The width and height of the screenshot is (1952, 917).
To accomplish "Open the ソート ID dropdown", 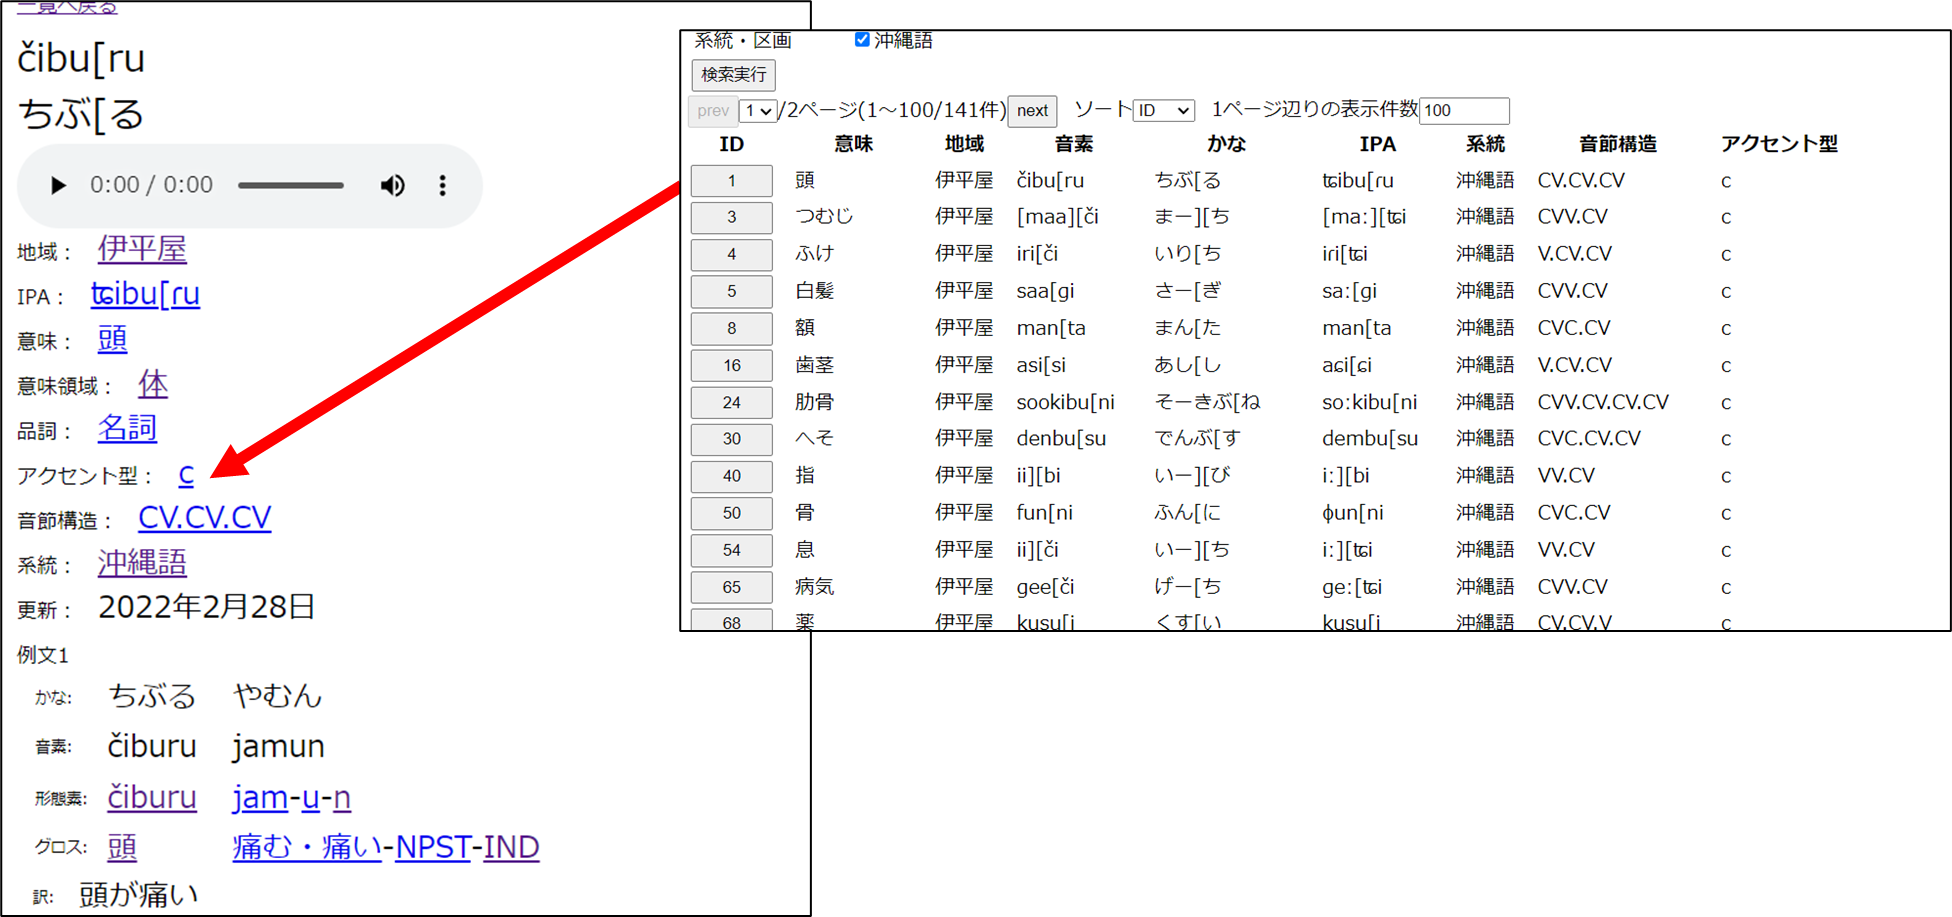I will tap(1163, 111).
